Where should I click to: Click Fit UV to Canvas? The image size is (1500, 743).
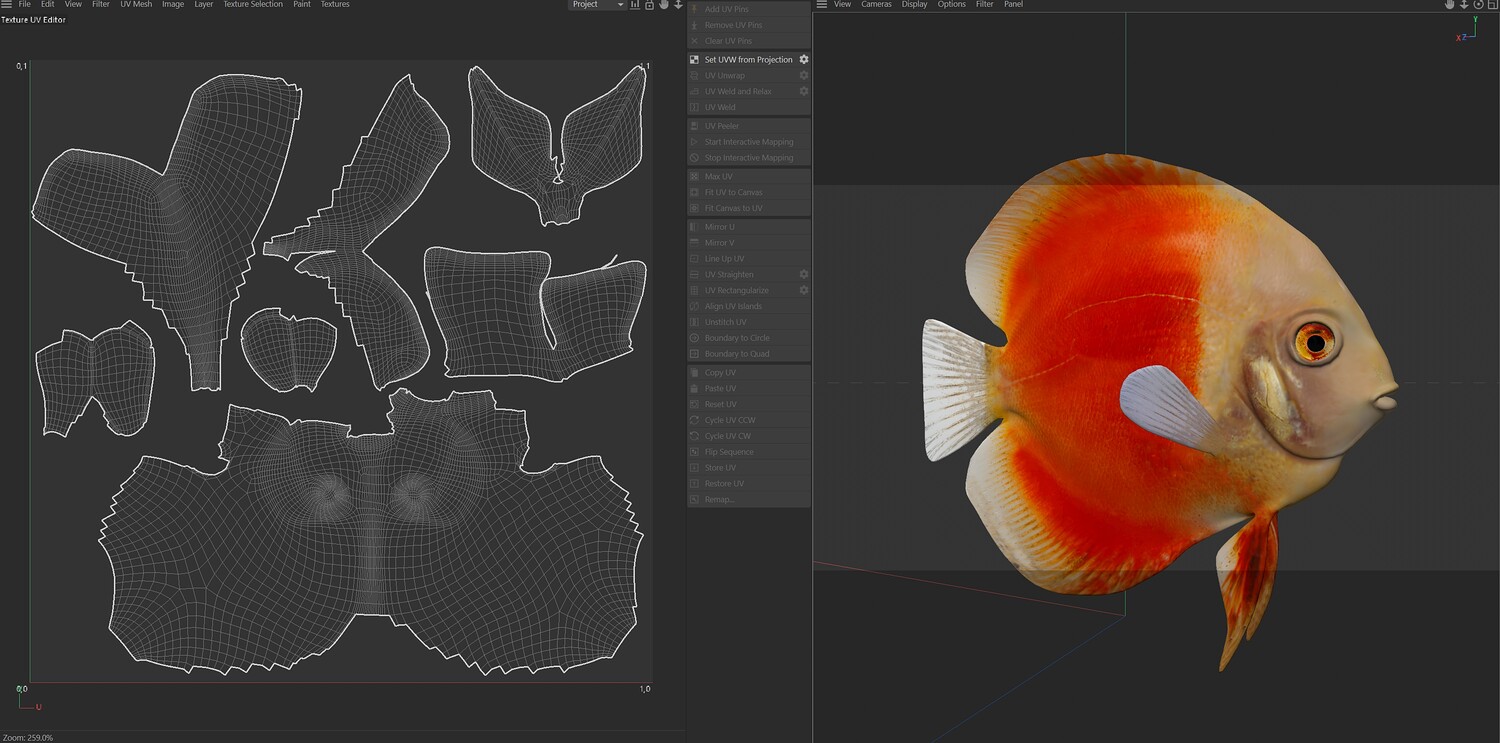749,192
